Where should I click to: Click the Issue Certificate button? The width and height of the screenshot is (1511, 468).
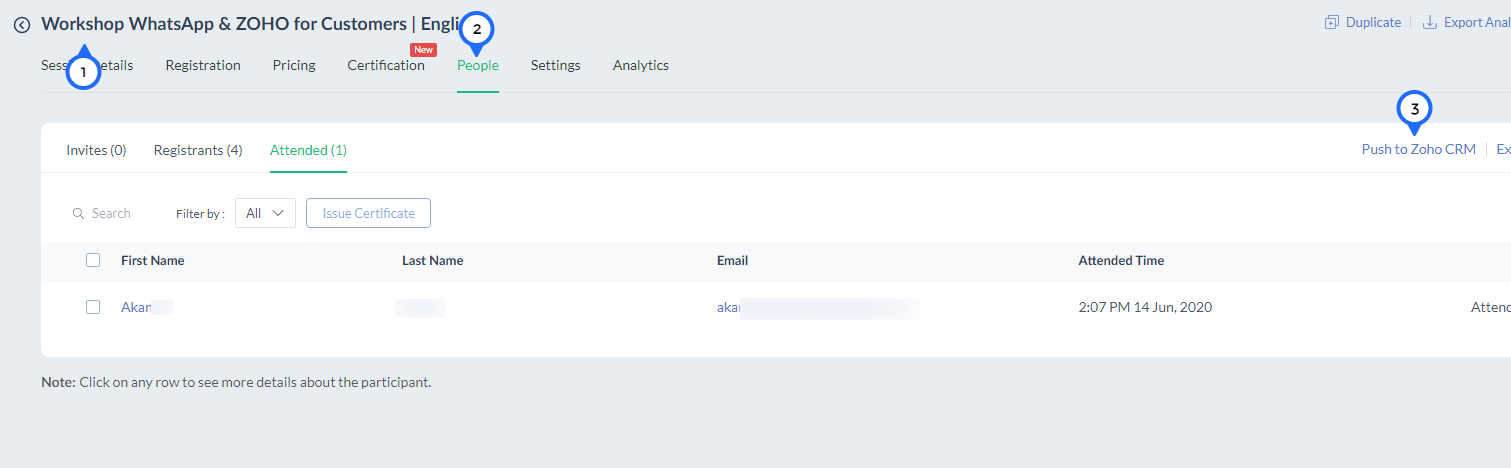point(368,213)
